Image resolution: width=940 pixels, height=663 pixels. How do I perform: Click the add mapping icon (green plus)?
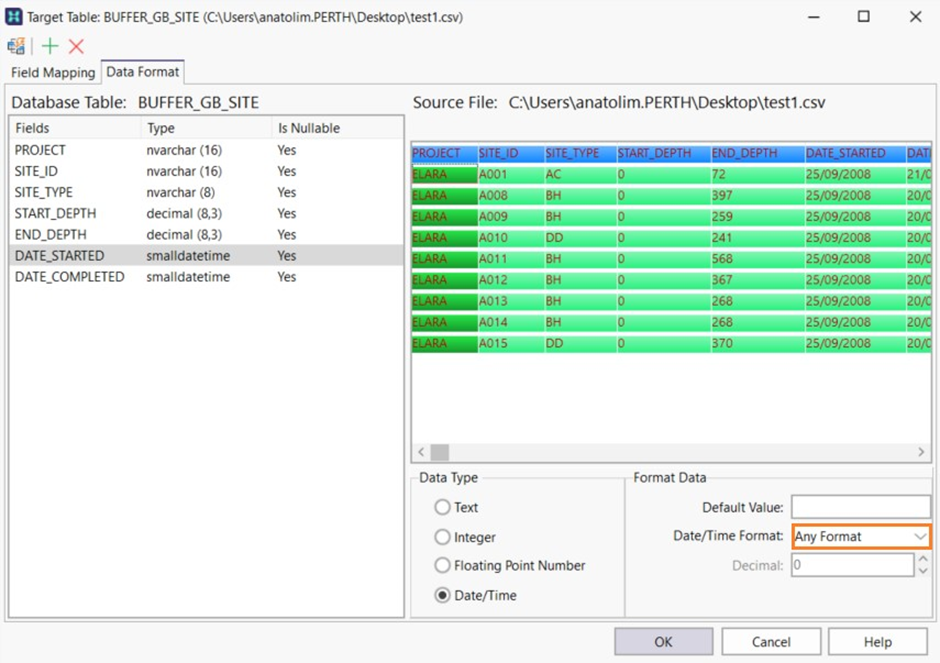pos(48,45)
